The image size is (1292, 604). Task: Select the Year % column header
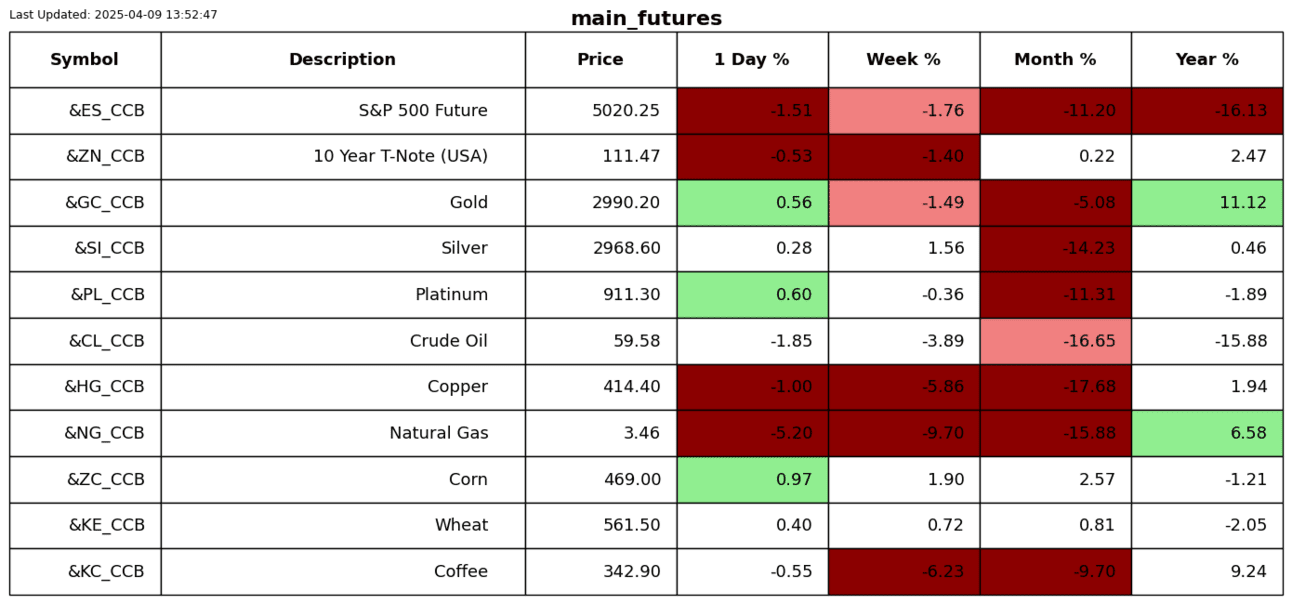click(x=1207, y=60)
